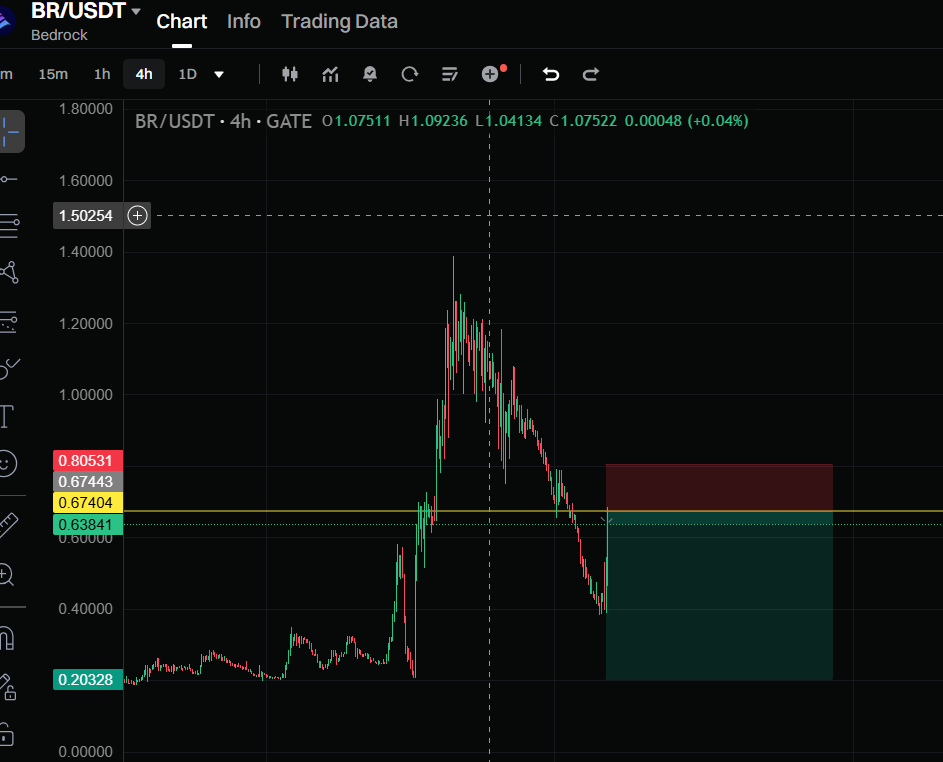Select the trend line drawing tool
Screen dimensions: 943x762
(x=9, y=179)
